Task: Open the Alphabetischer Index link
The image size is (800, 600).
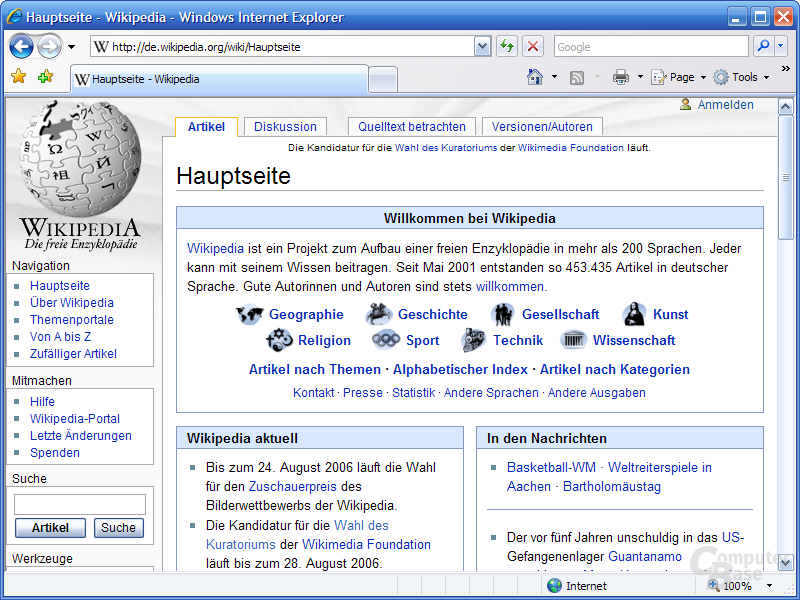Action: coord(460,369)
